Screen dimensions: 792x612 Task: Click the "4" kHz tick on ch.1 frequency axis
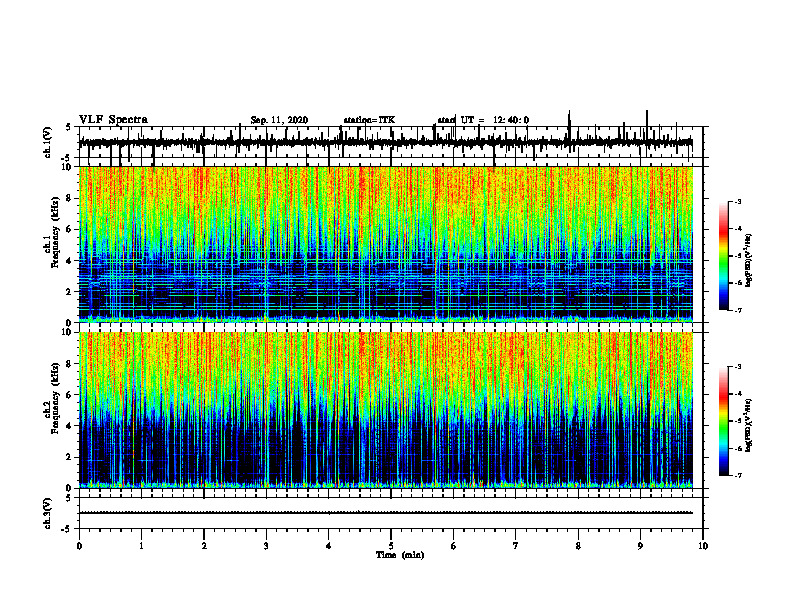[x=69, y=261]
